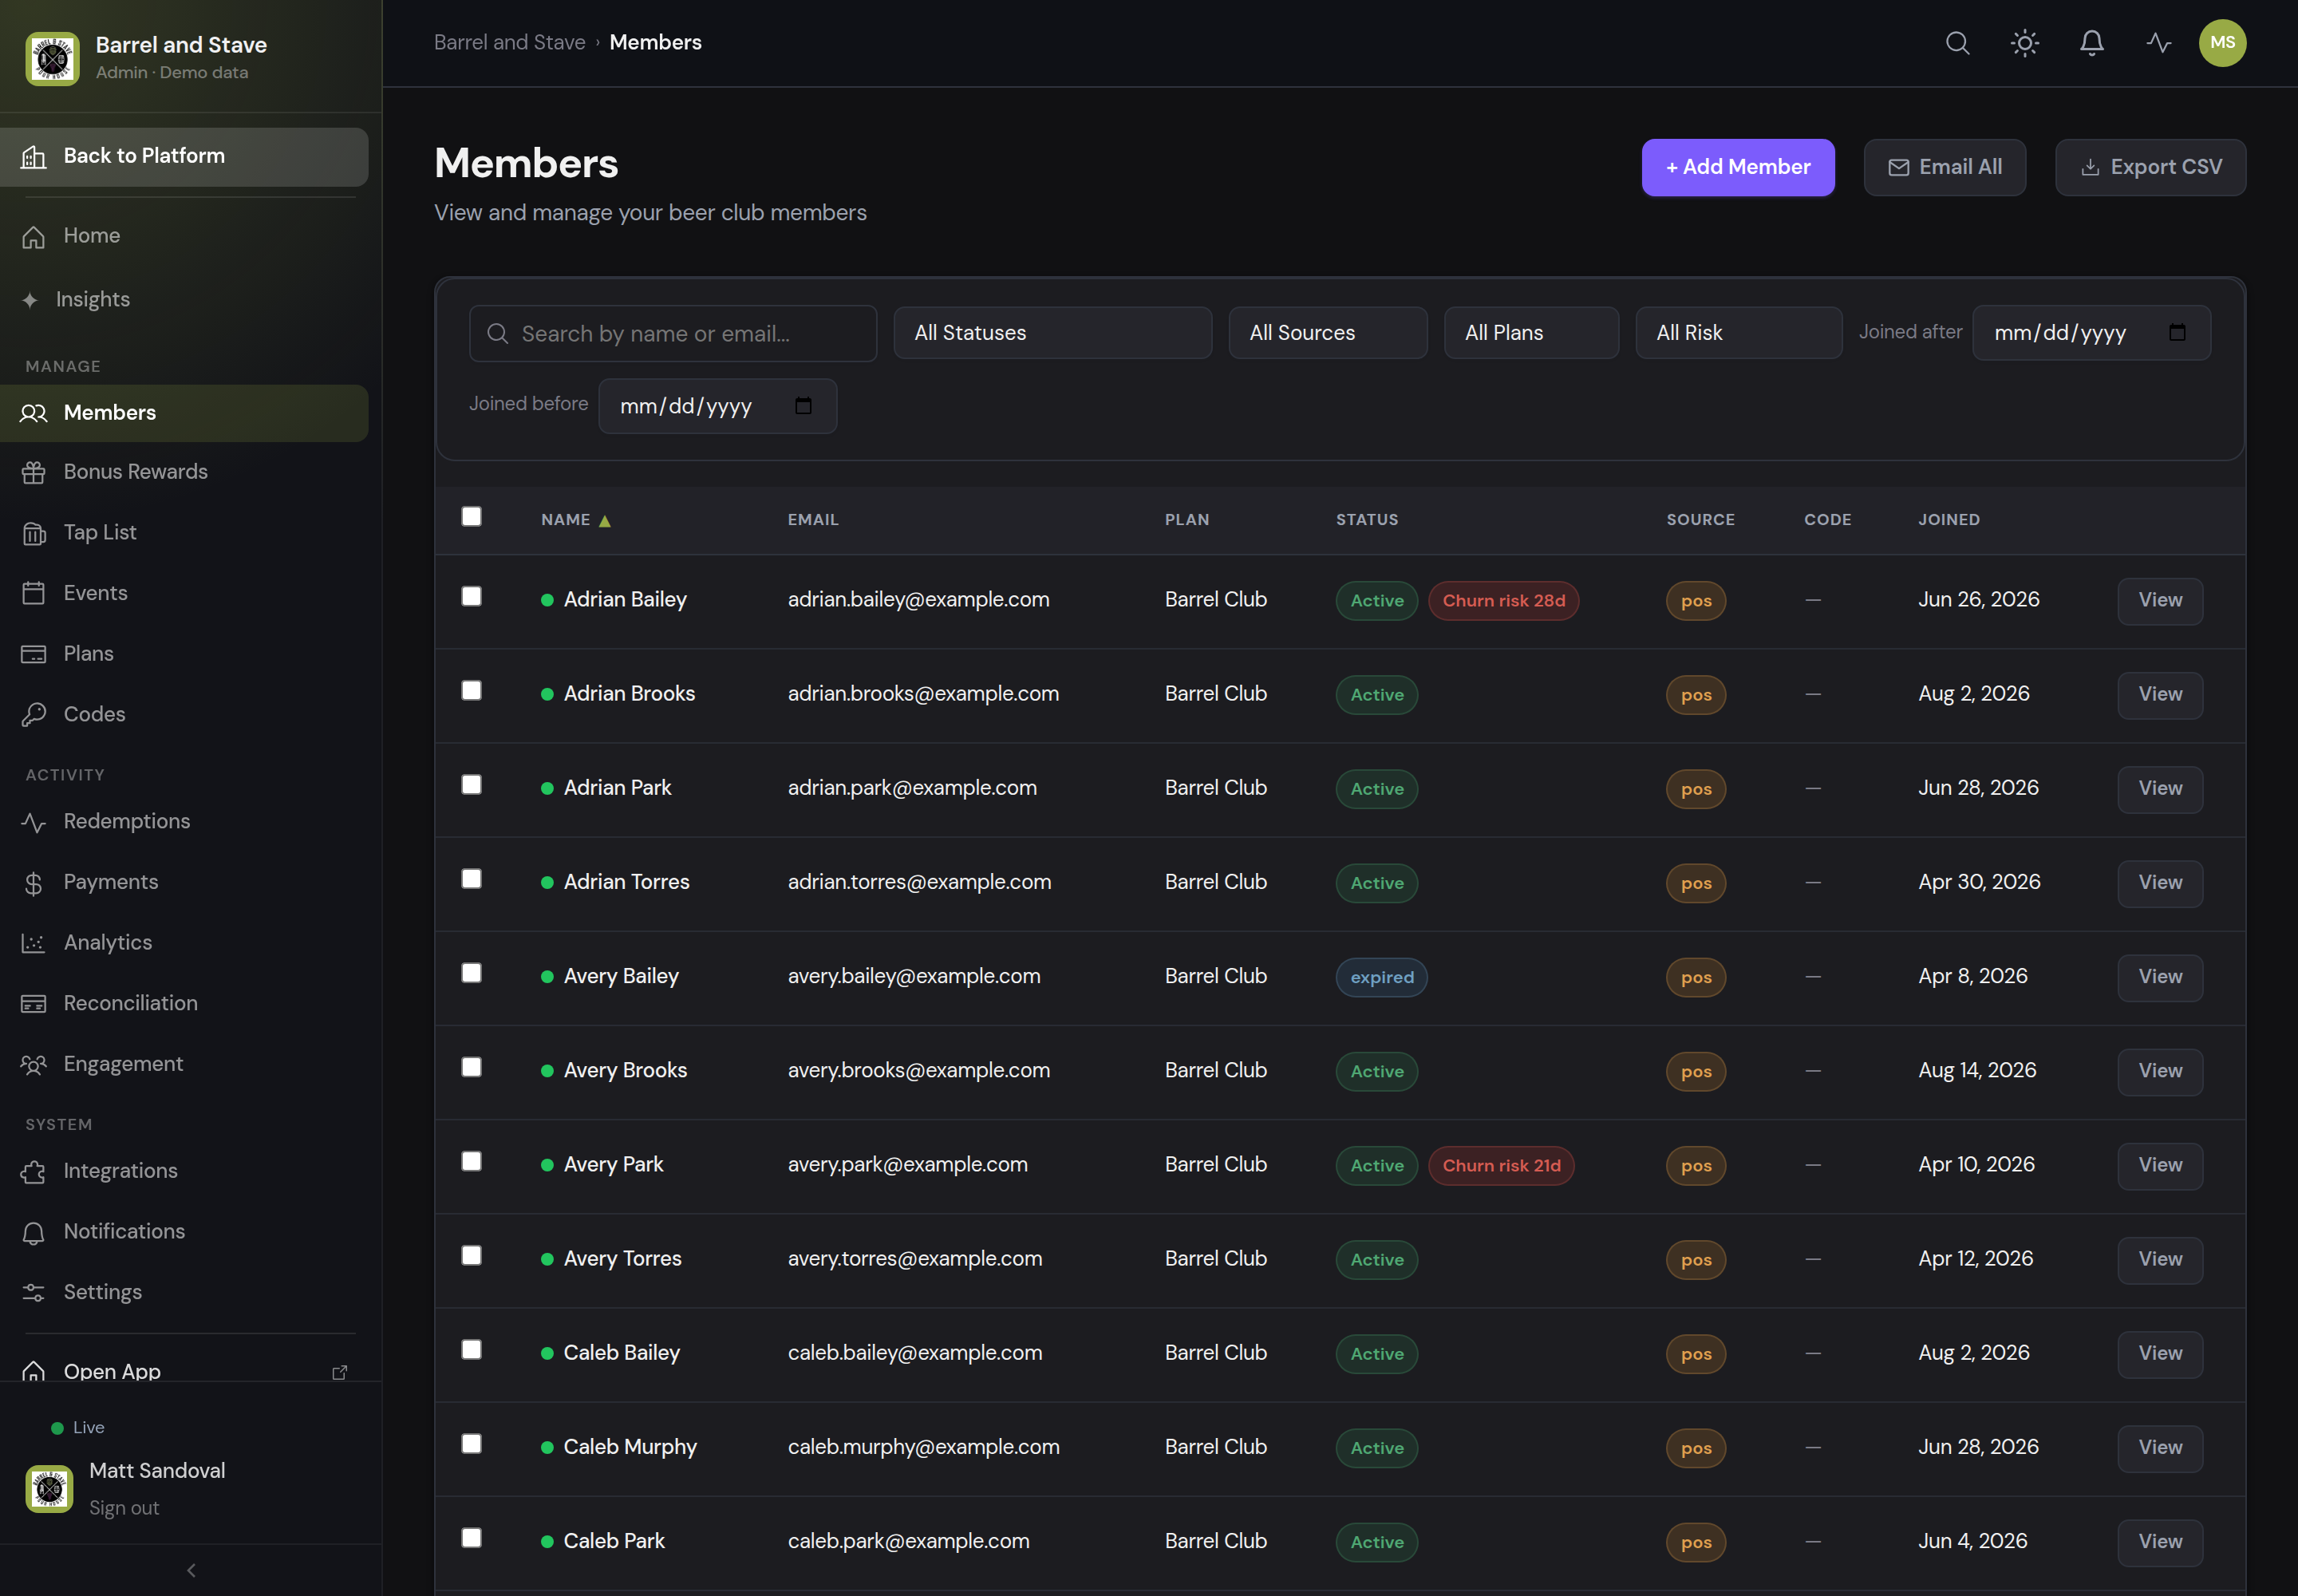The image size is (2298, 1596).
Task: Toggle light theme sun icon
Action: pos(2024,43)
